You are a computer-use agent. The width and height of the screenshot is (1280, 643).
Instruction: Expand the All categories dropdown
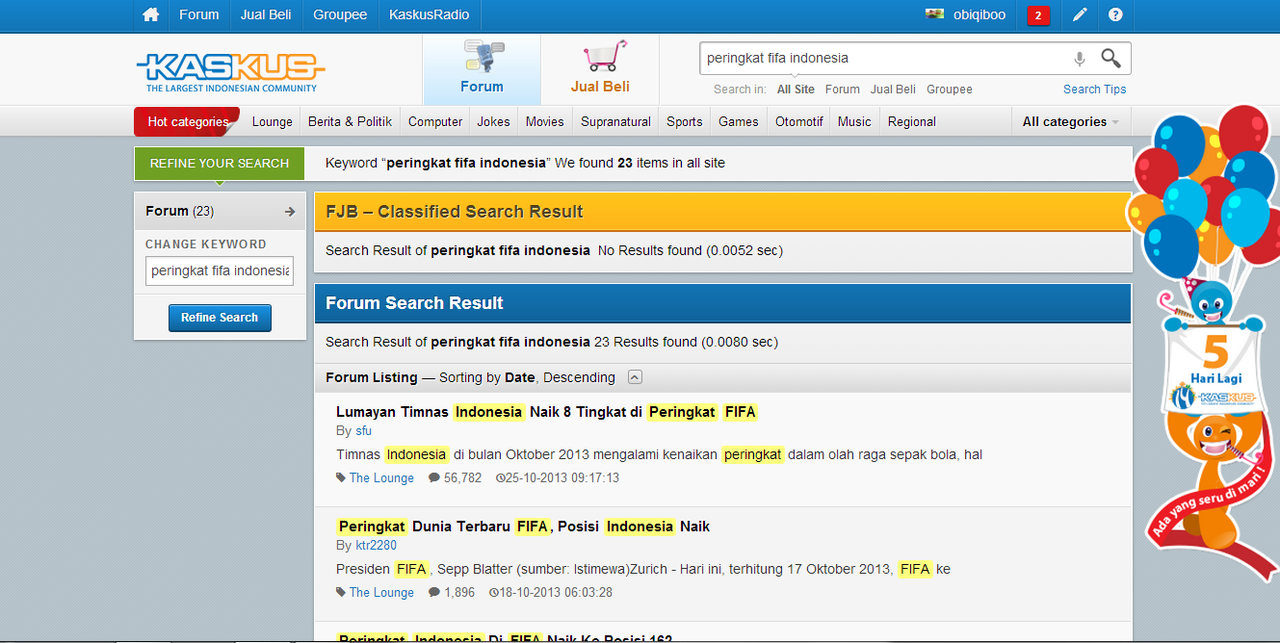click(1070, 122)
